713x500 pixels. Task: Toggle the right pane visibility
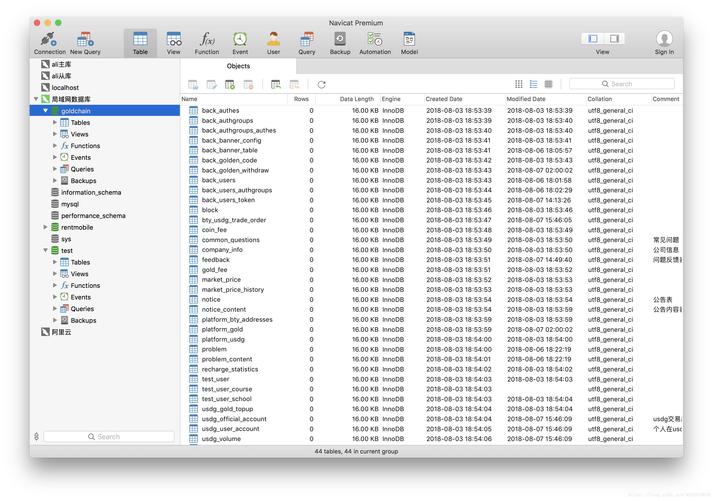pos(614,39)
